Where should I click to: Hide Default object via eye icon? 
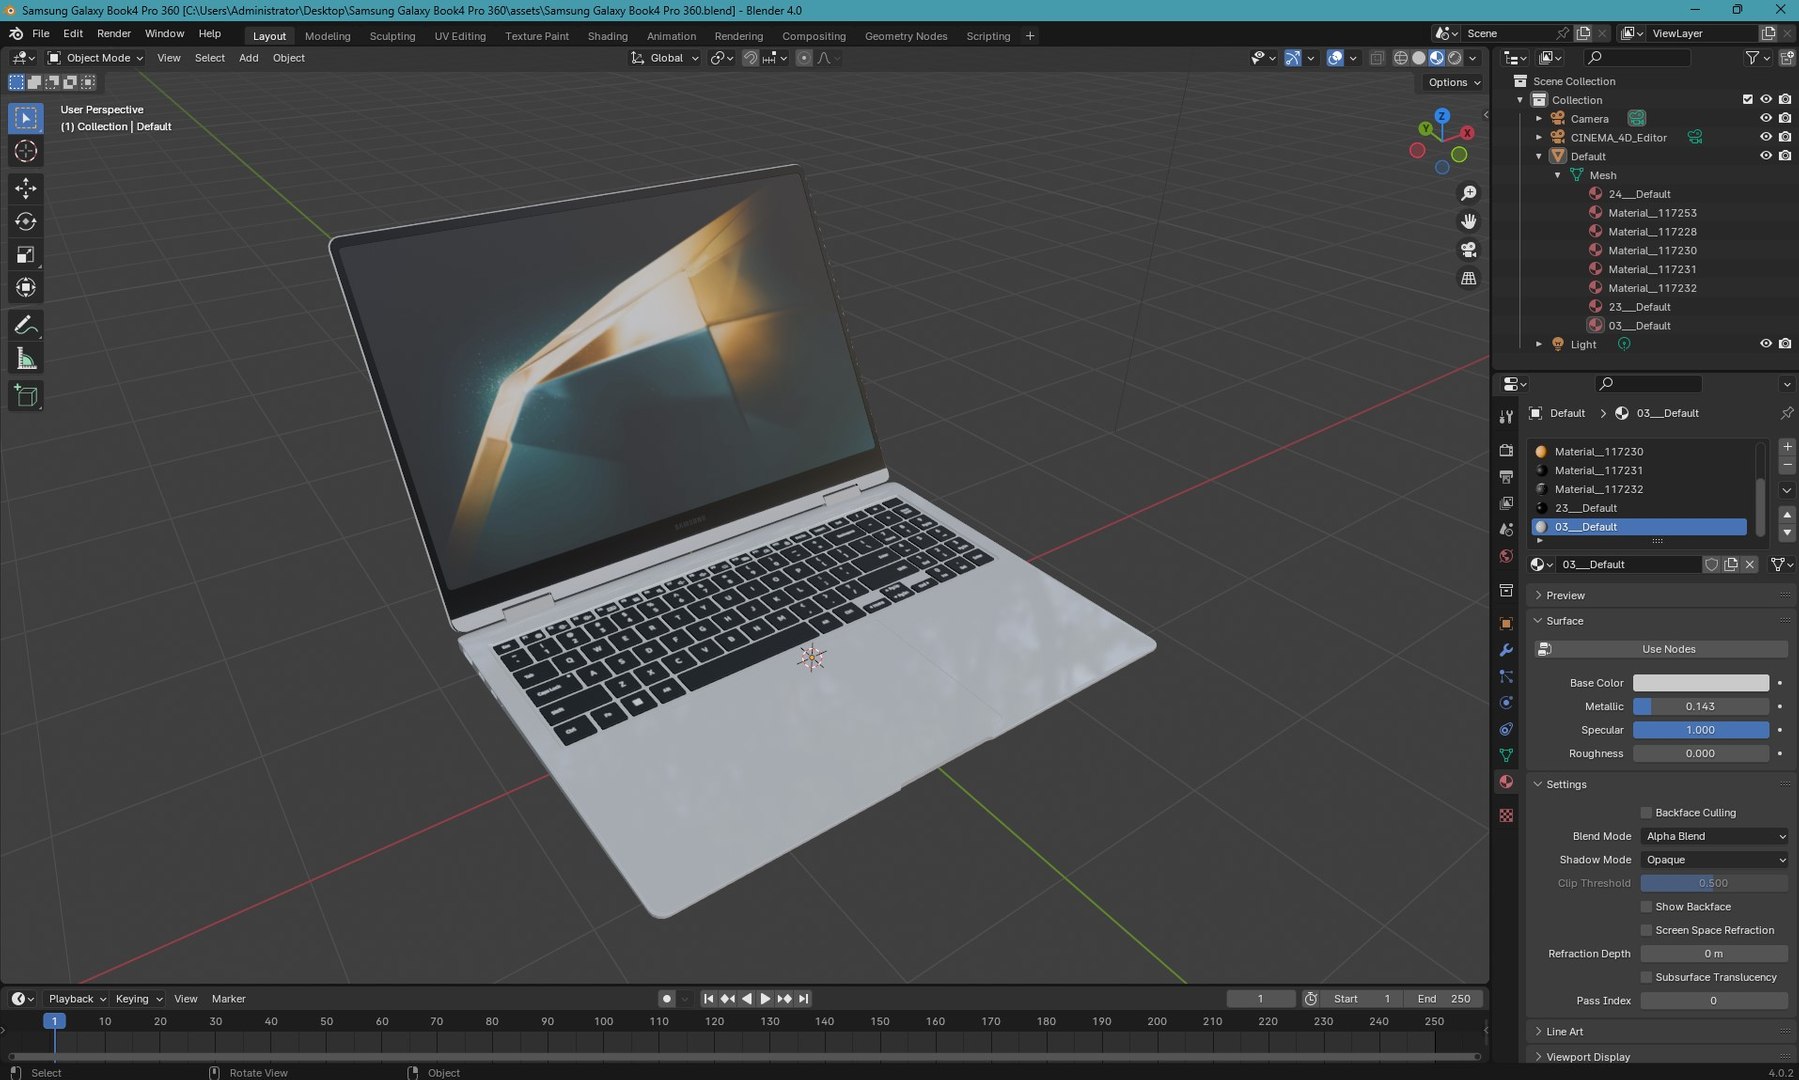[x=1766, y=156]
